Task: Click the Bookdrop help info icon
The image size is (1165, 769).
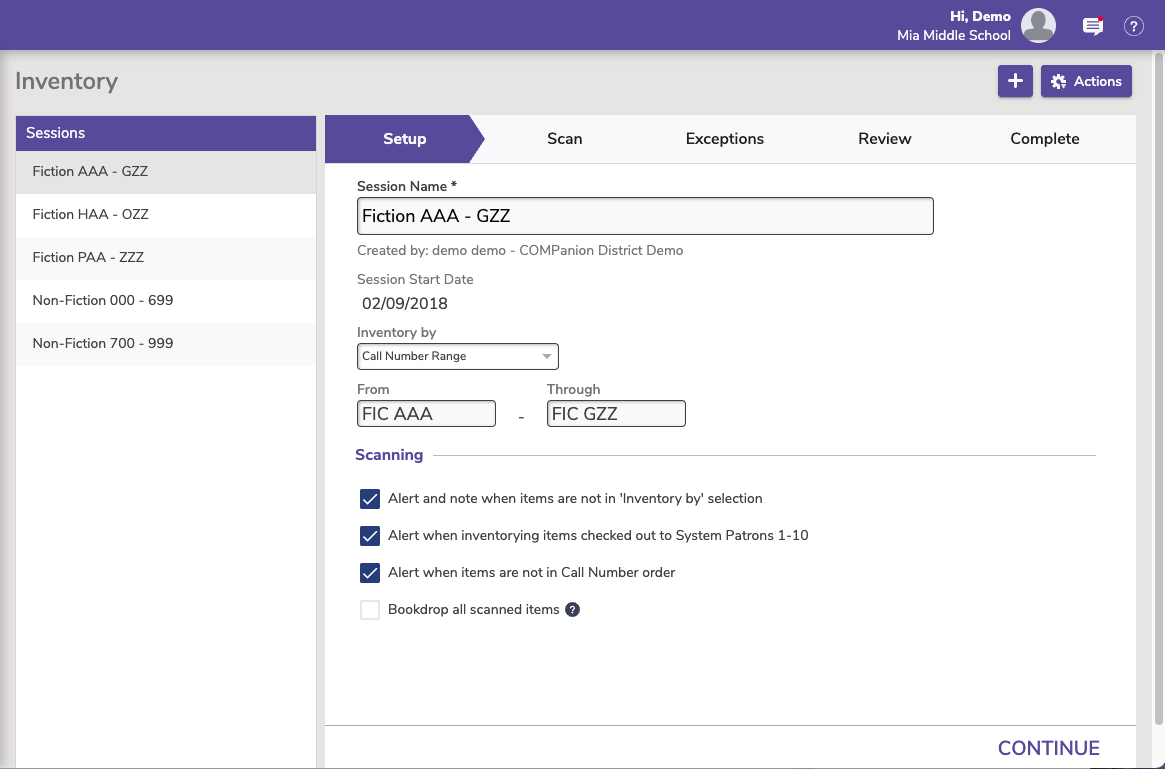Action: pos(573,610)
